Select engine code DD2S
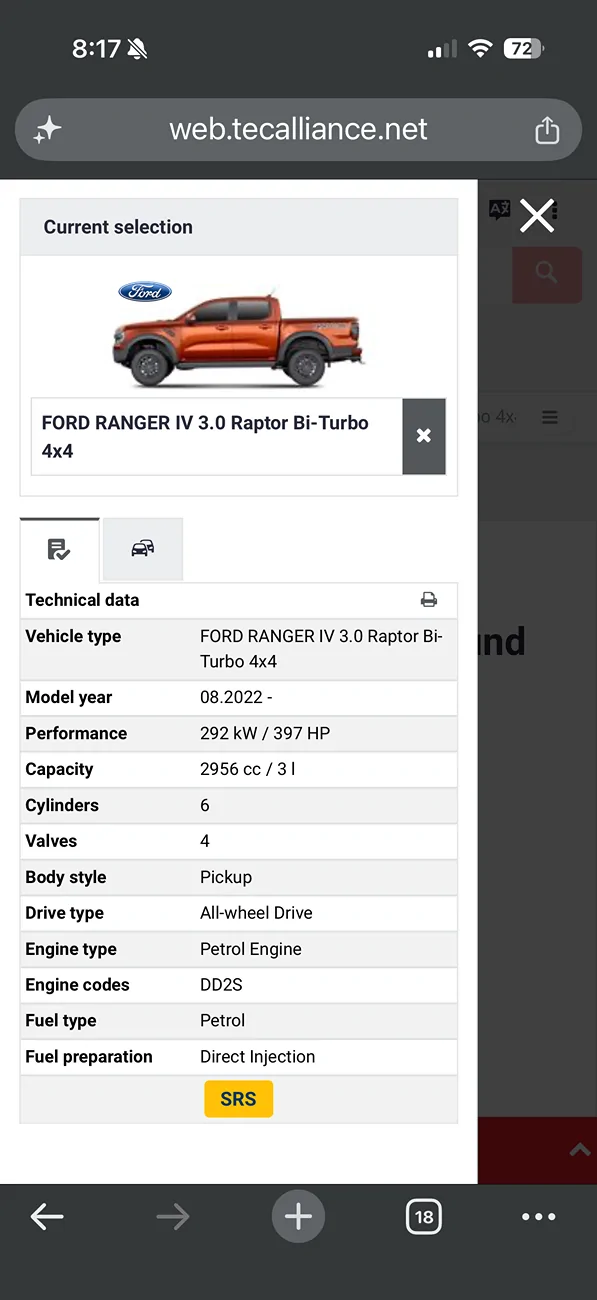Screen dimensions: 597x1300 tap(221, 985)
